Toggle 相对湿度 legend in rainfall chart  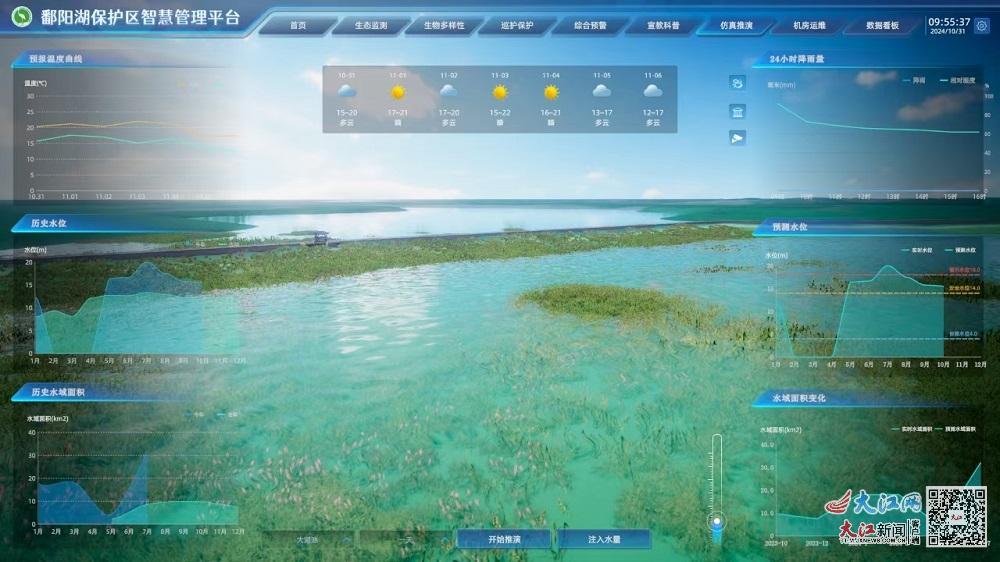958,80
